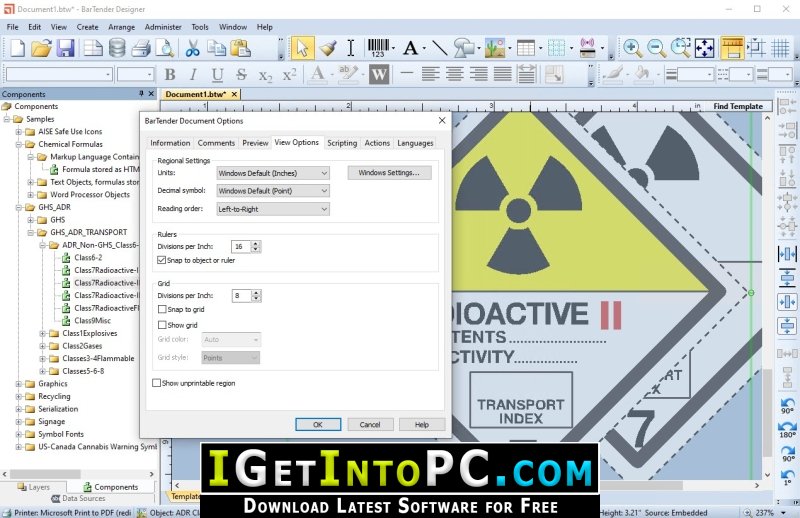Switch to the Layers panel tab

click(34, 487)
